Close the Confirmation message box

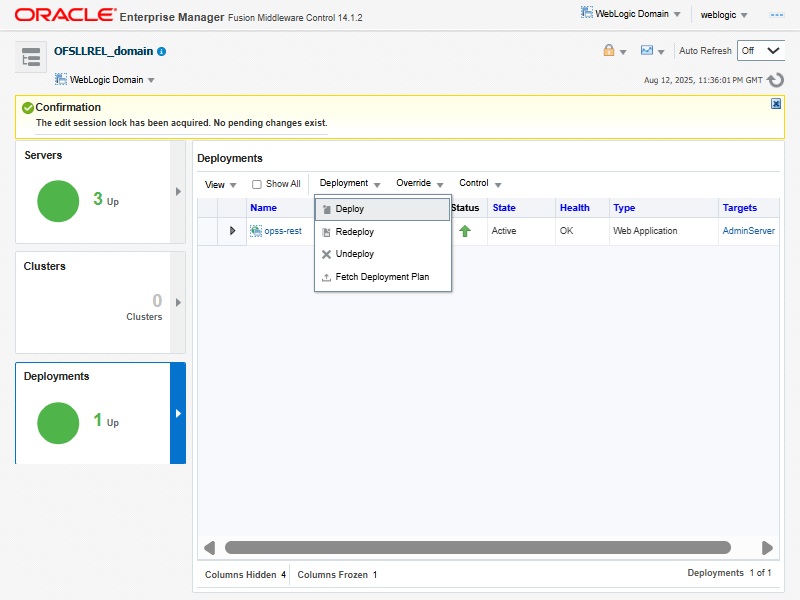click(x=776, y=104)
